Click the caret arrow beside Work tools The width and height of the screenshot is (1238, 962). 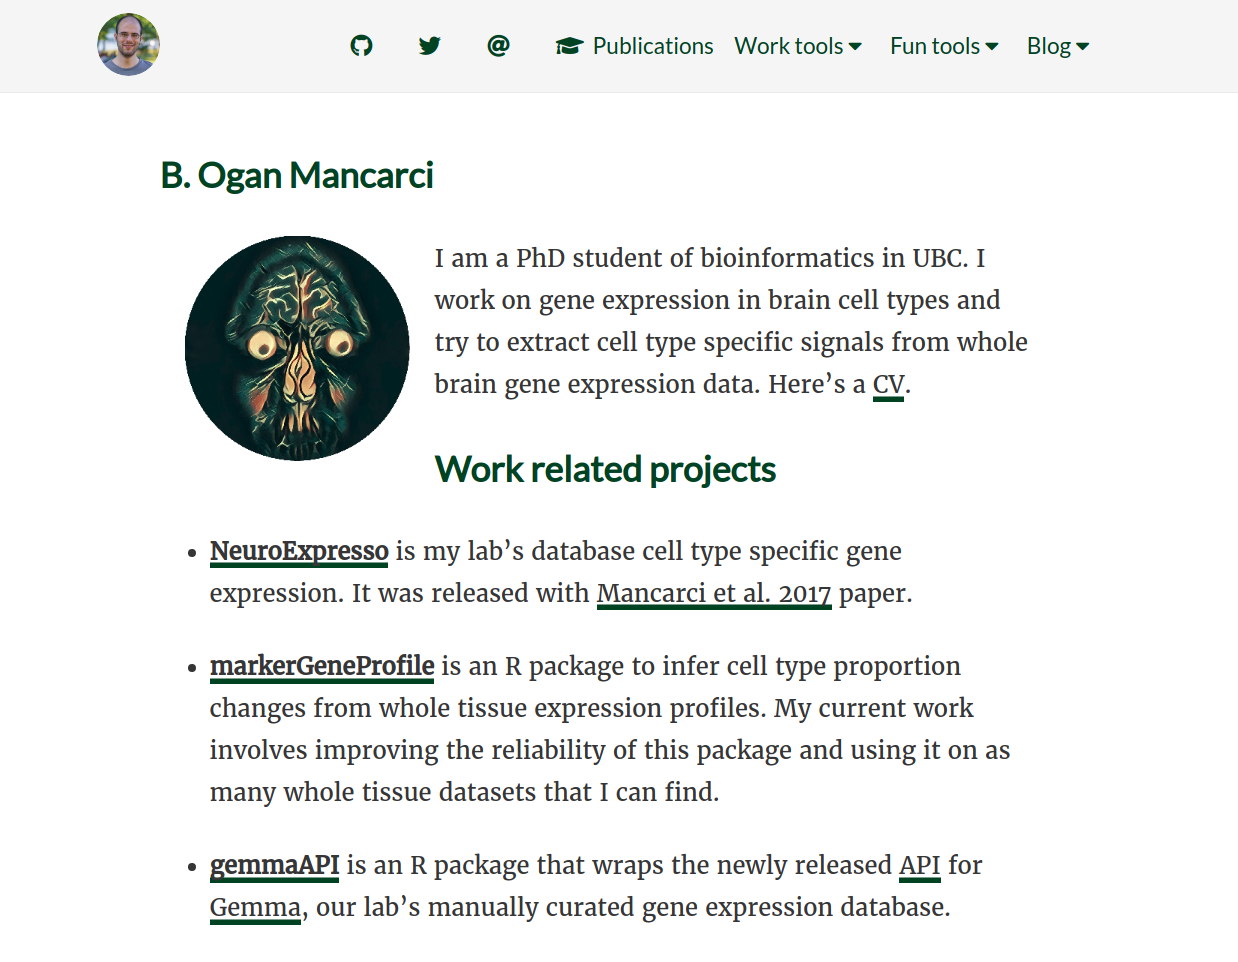pos(855,47)
